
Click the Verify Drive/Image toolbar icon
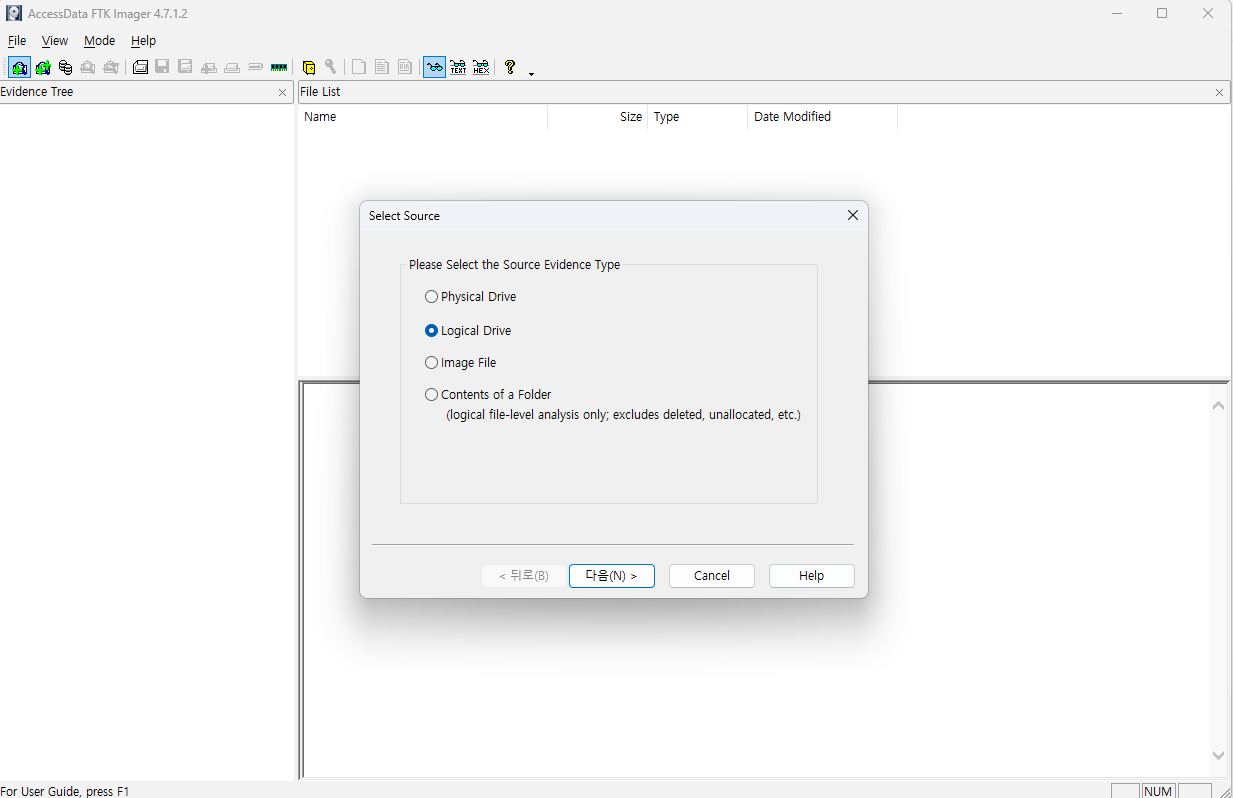pyautogui.click(x=254, y=67)
